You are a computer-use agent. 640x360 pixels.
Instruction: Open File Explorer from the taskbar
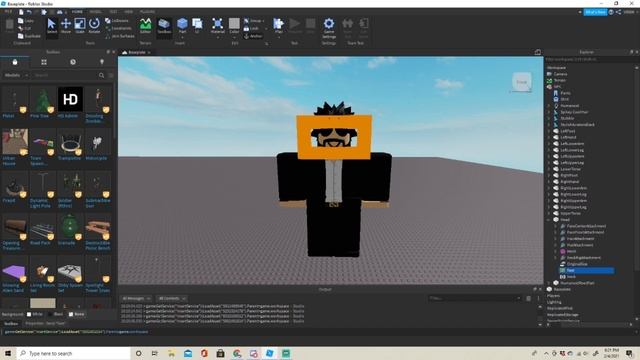(x=171, y=353)
